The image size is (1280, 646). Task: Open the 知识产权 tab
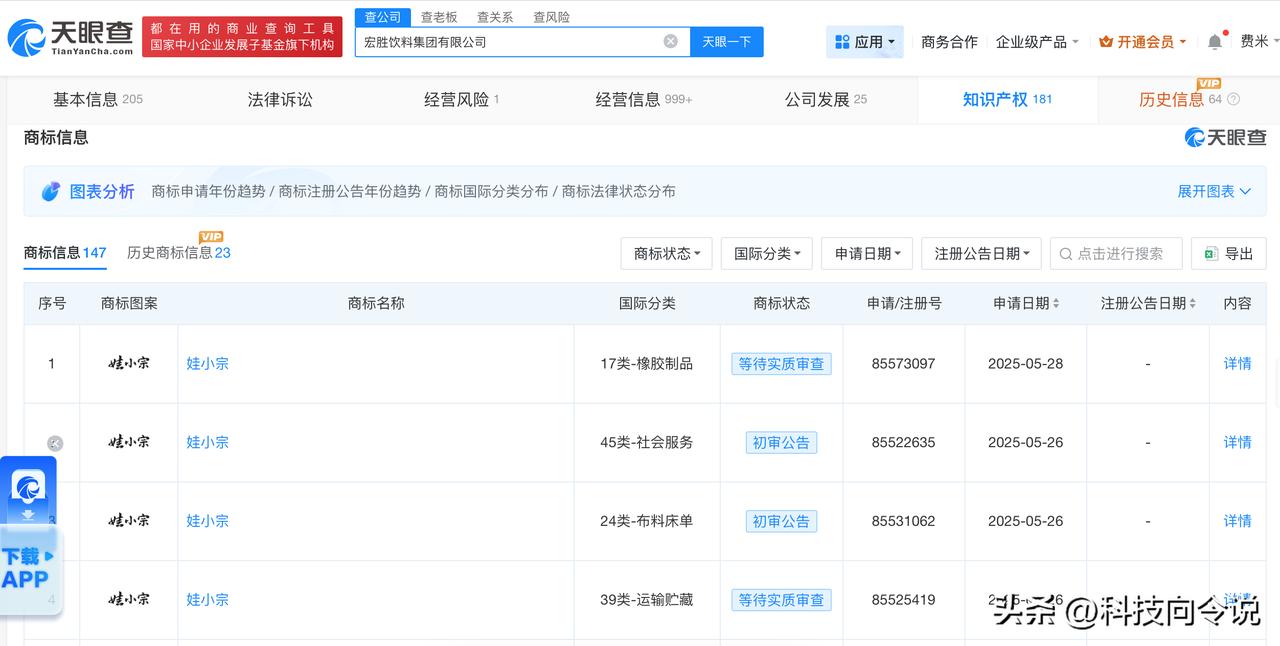pyautogui.click(x=1007, y=99)
